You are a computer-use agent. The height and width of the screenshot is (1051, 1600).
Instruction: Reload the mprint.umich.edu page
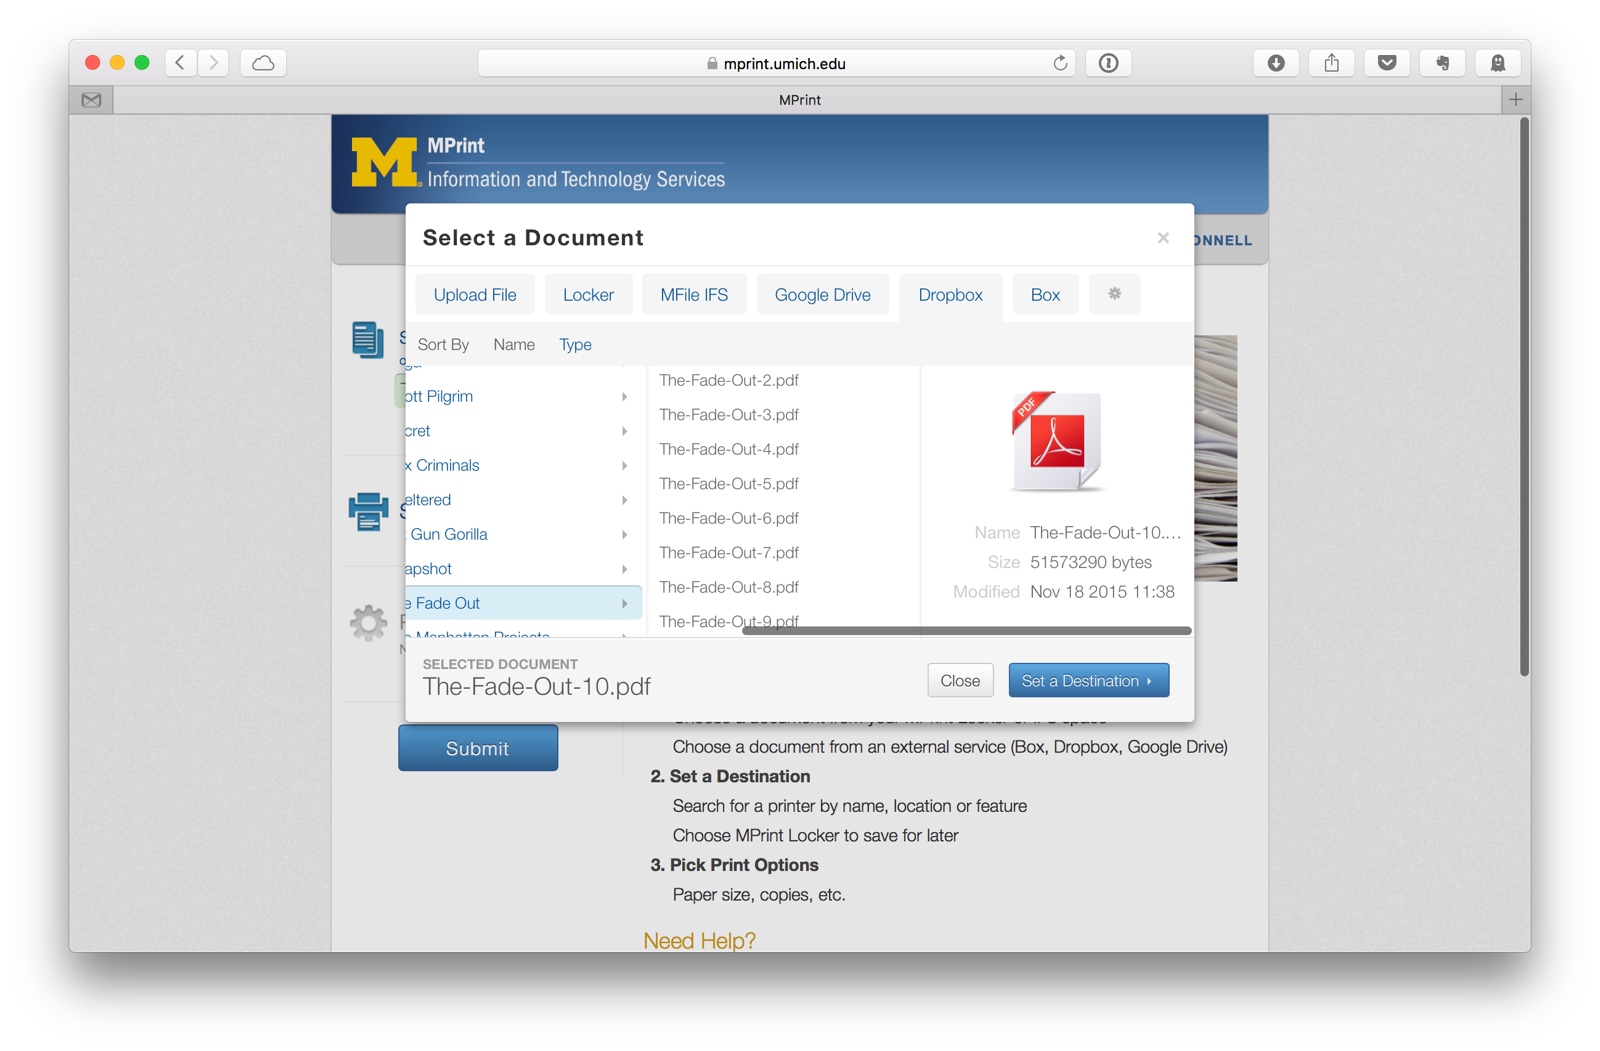tap(1060, 63)
